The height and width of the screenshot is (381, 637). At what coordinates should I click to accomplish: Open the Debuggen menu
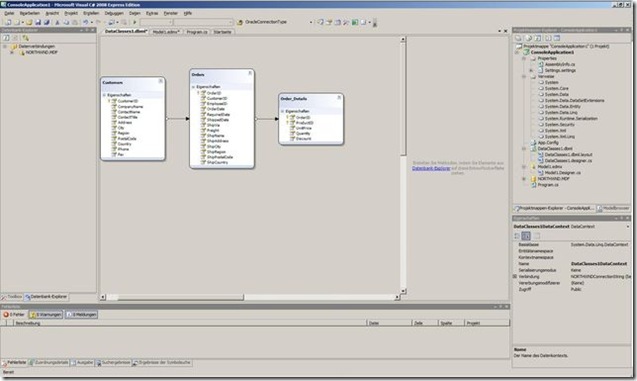tap(114, 13)
